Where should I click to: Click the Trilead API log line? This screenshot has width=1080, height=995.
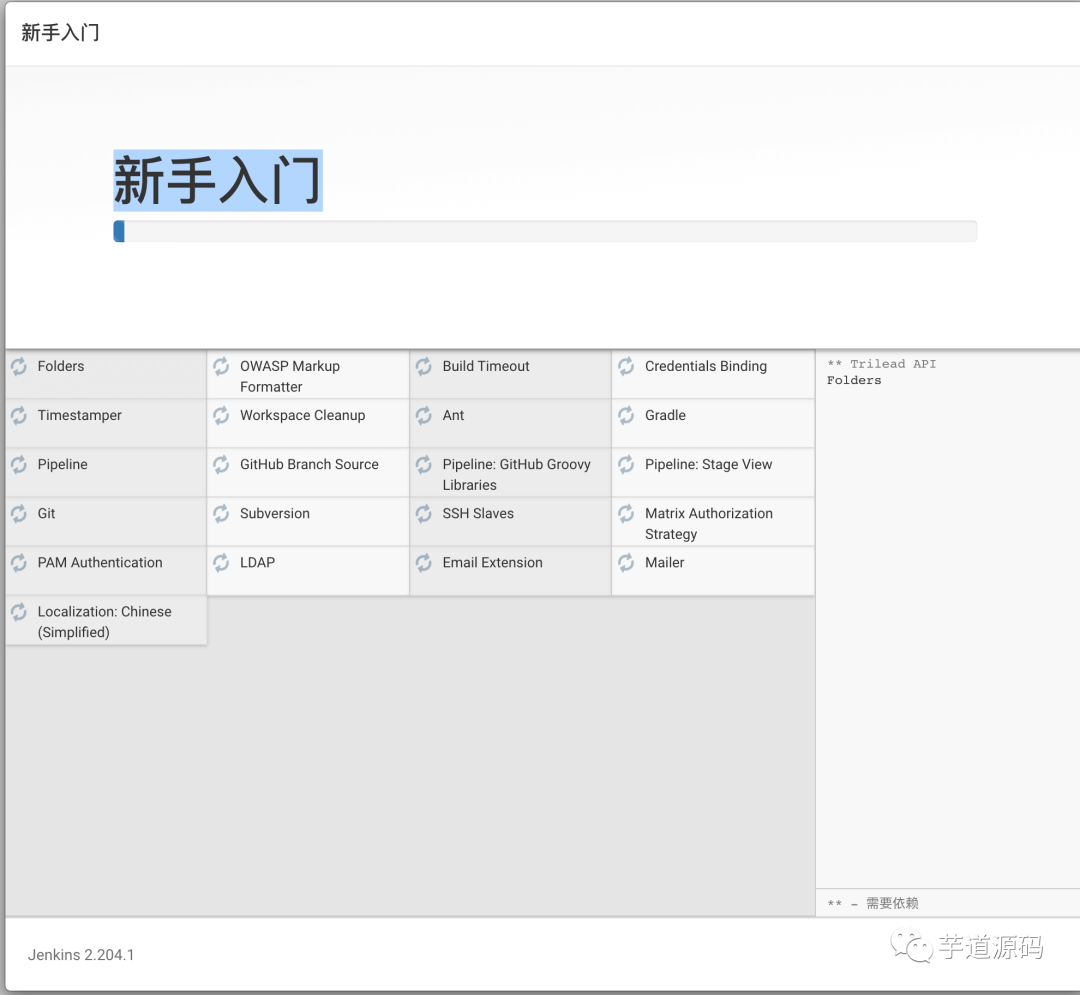[882, 364]
